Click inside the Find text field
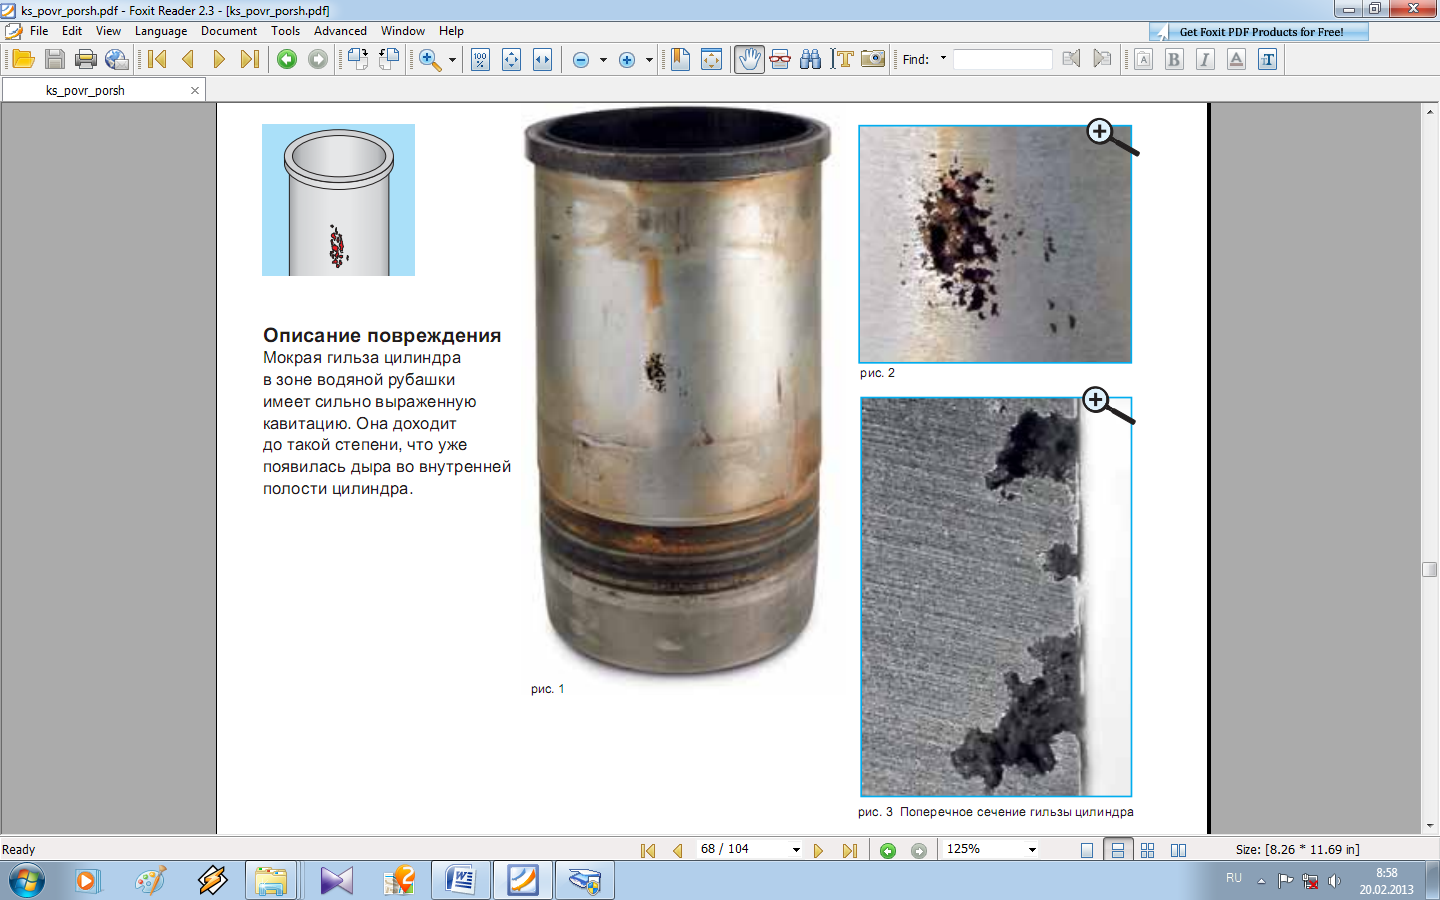Screen dimensions: 1440x900 pyautogui.click(x=1002, y=60)
